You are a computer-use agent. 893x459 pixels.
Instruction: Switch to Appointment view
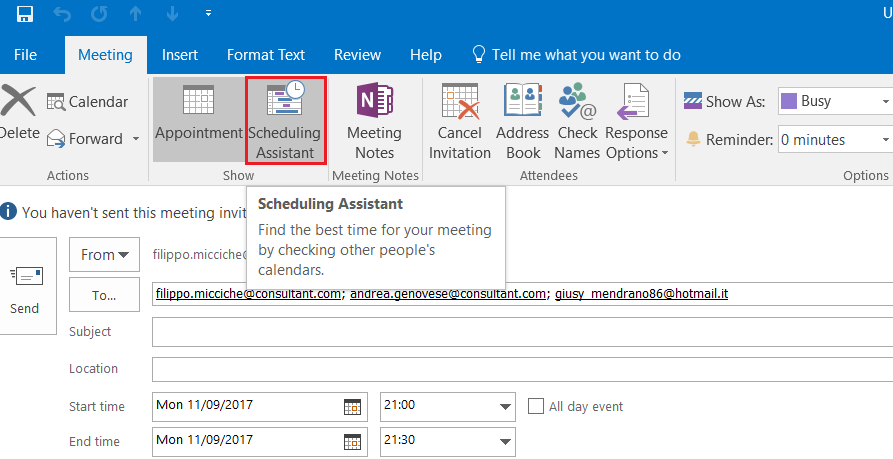click(199, 120)
